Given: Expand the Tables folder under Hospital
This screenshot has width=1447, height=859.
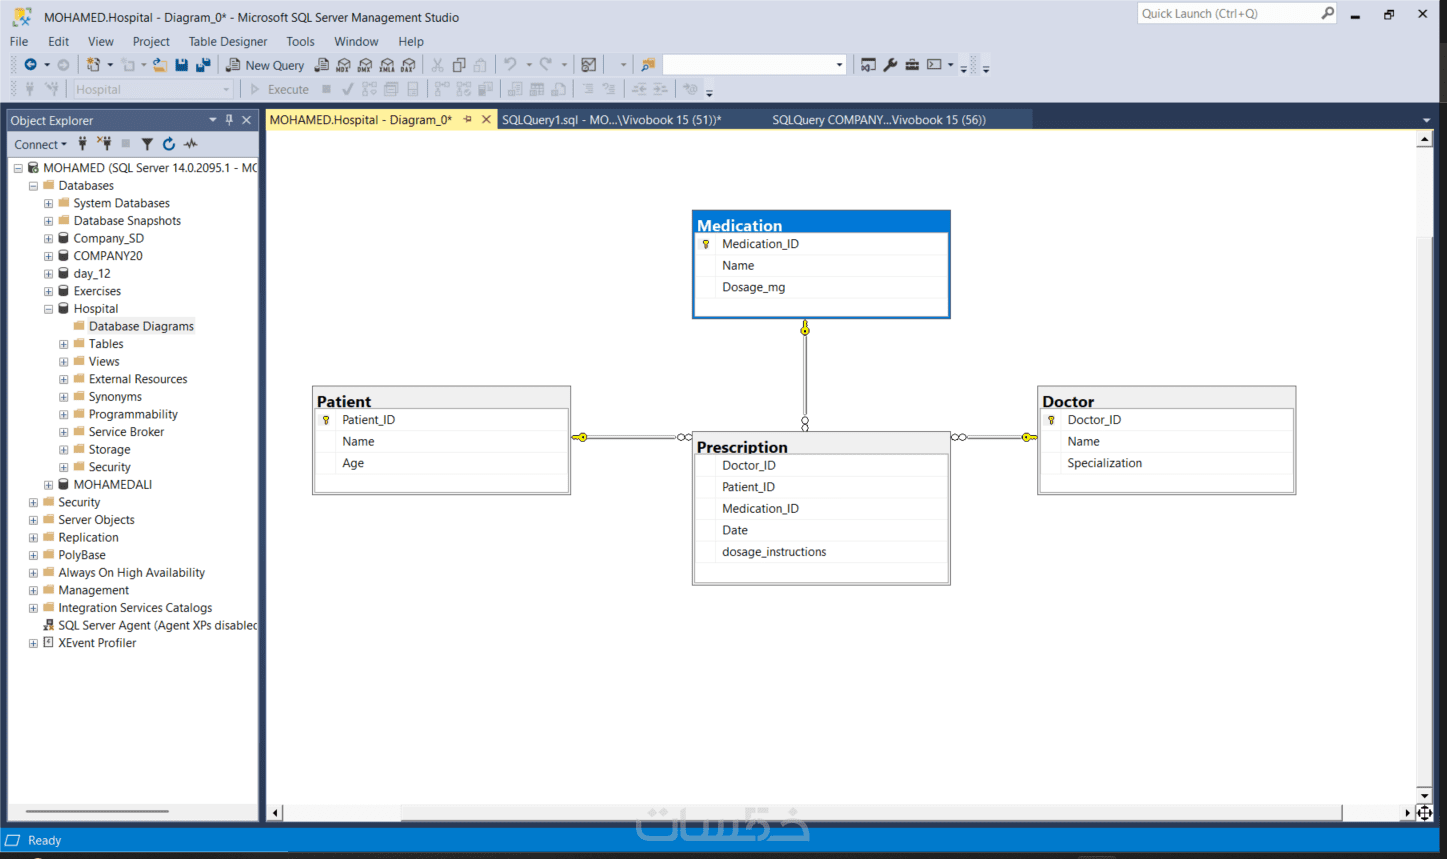Looking at the screenshot, I should (x=64, y=344).
